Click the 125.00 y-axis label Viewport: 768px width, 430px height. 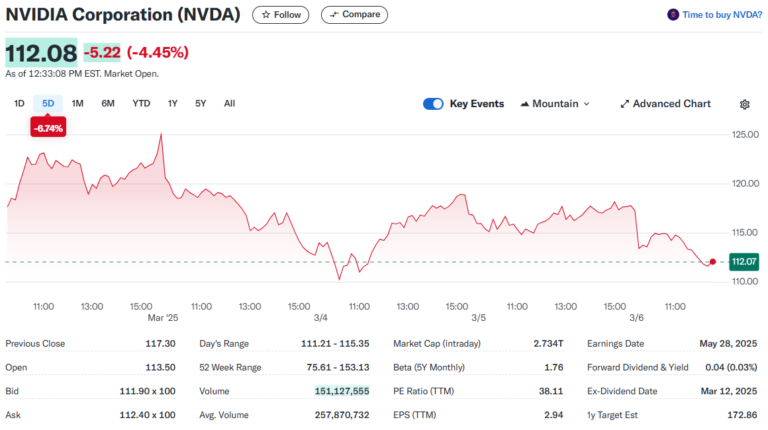click(x=745, y=135)
